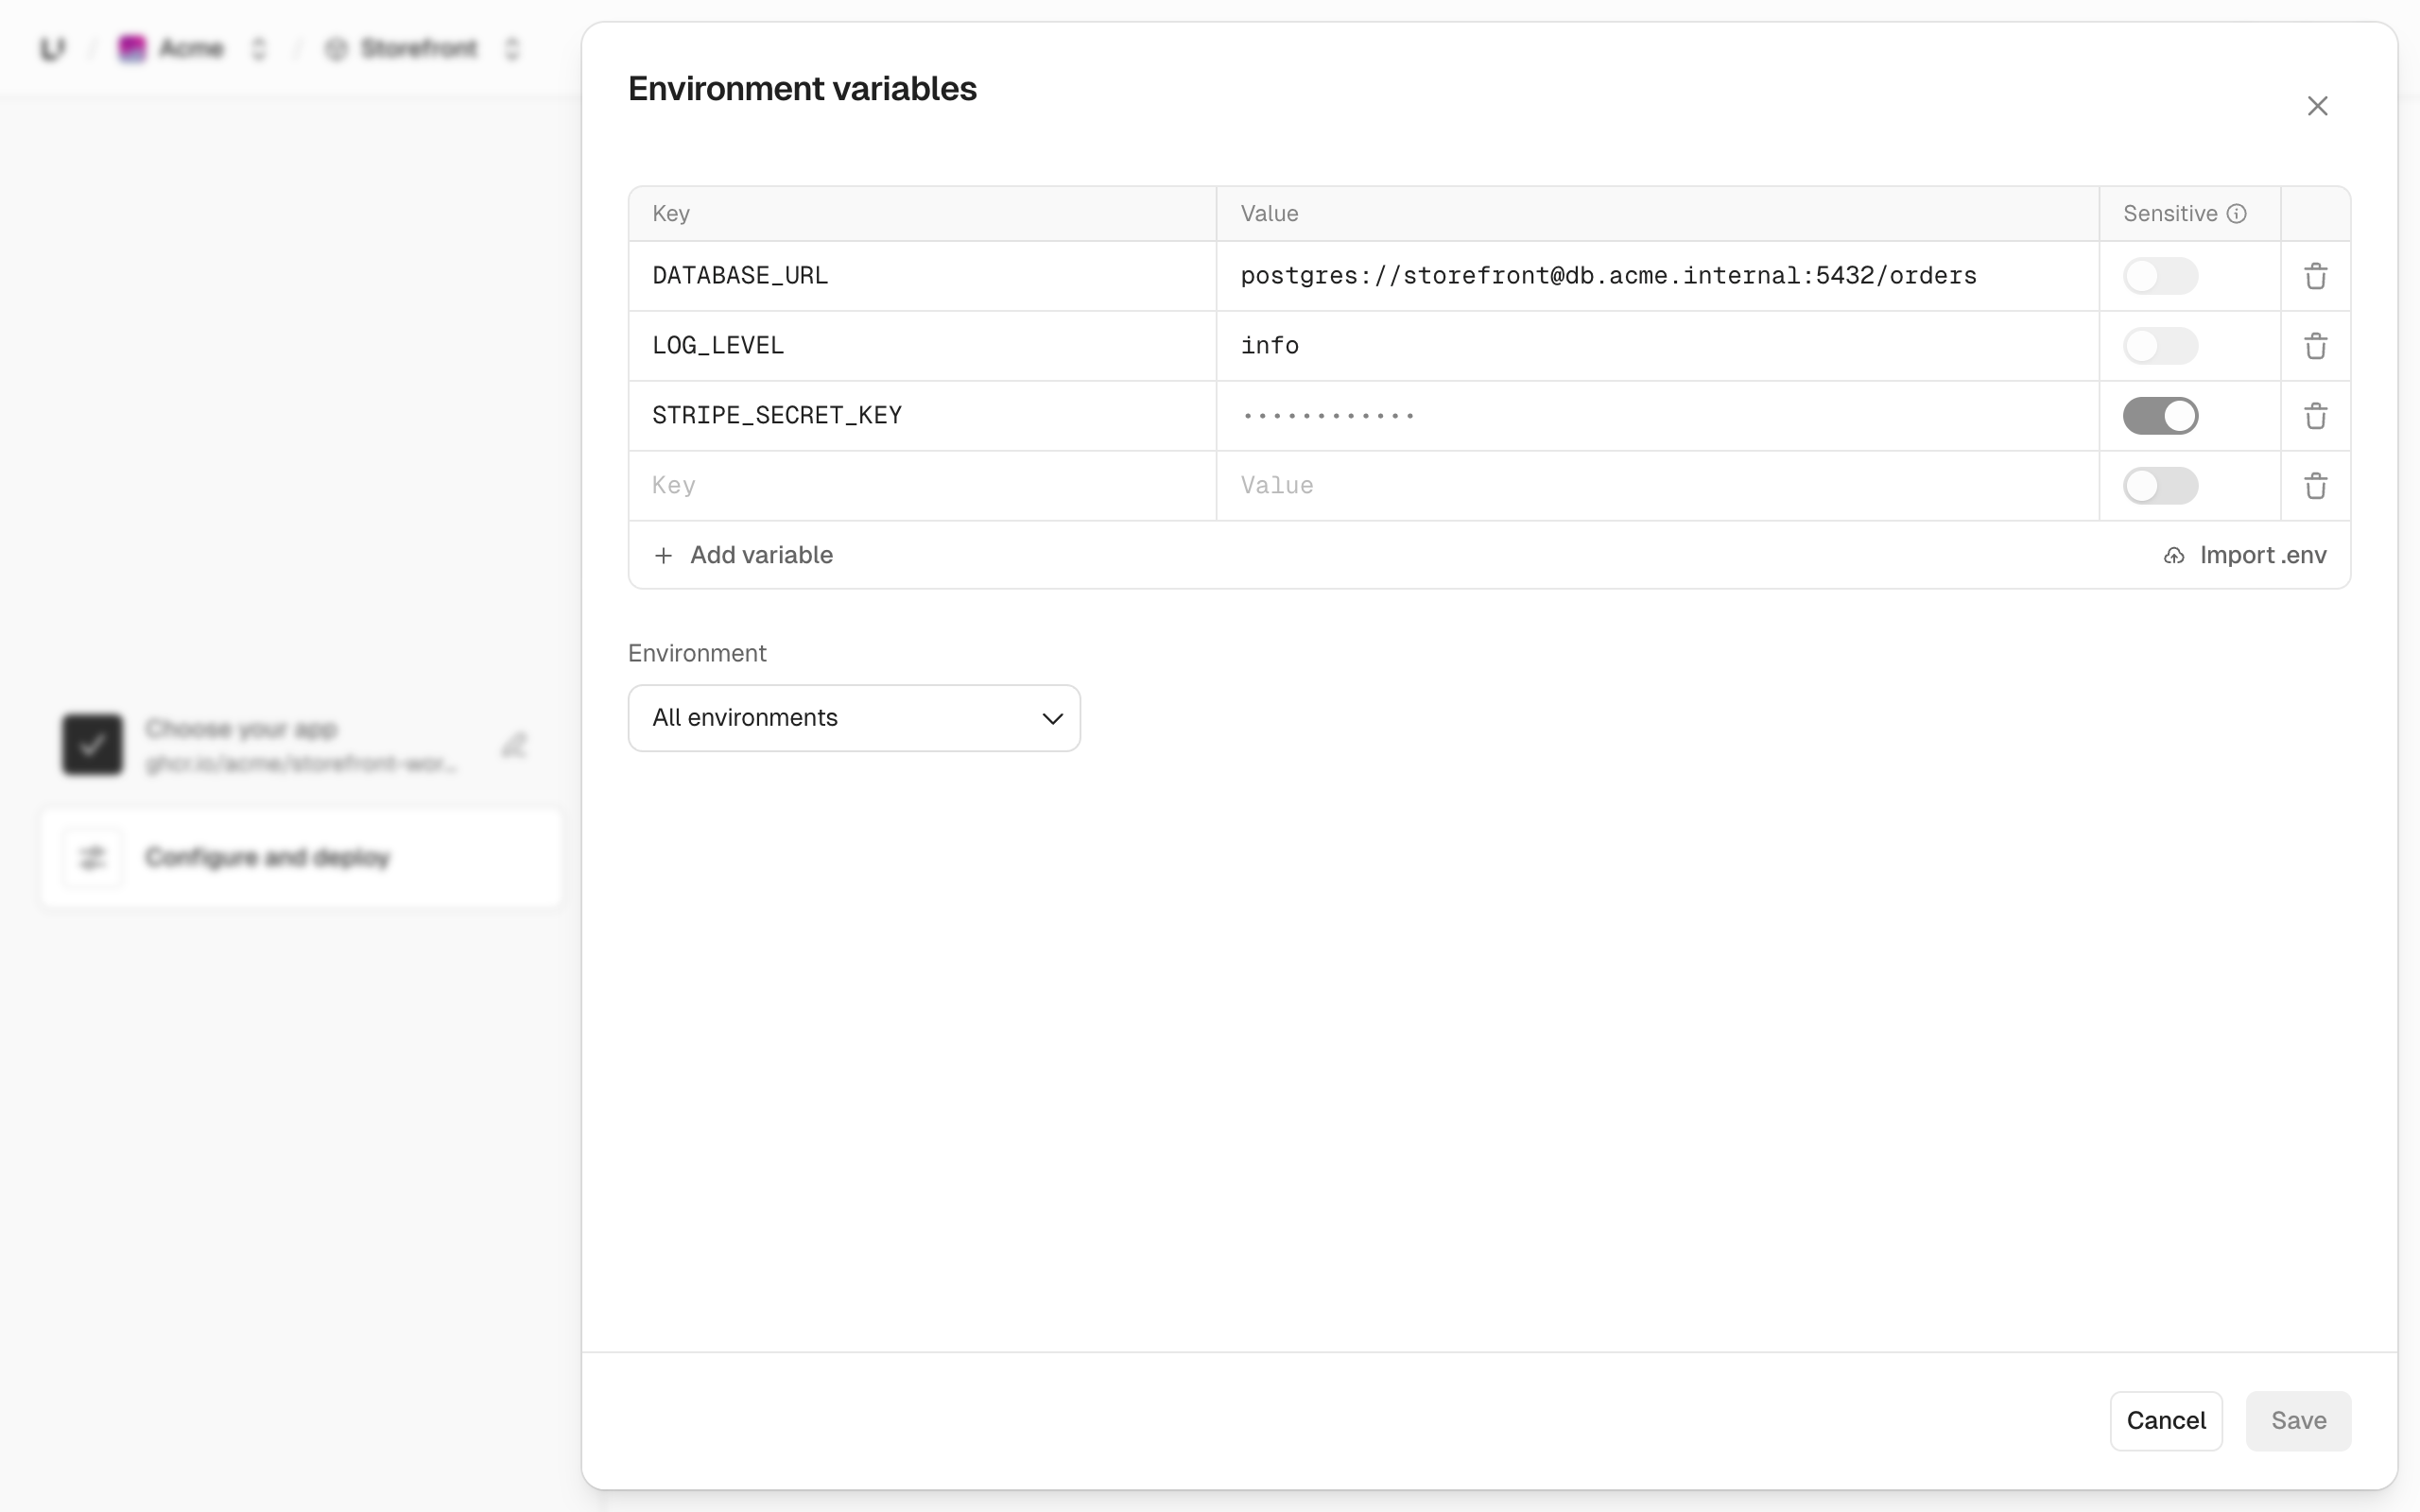Open the Storefront project switcher chevrons

tap(512, 48)
